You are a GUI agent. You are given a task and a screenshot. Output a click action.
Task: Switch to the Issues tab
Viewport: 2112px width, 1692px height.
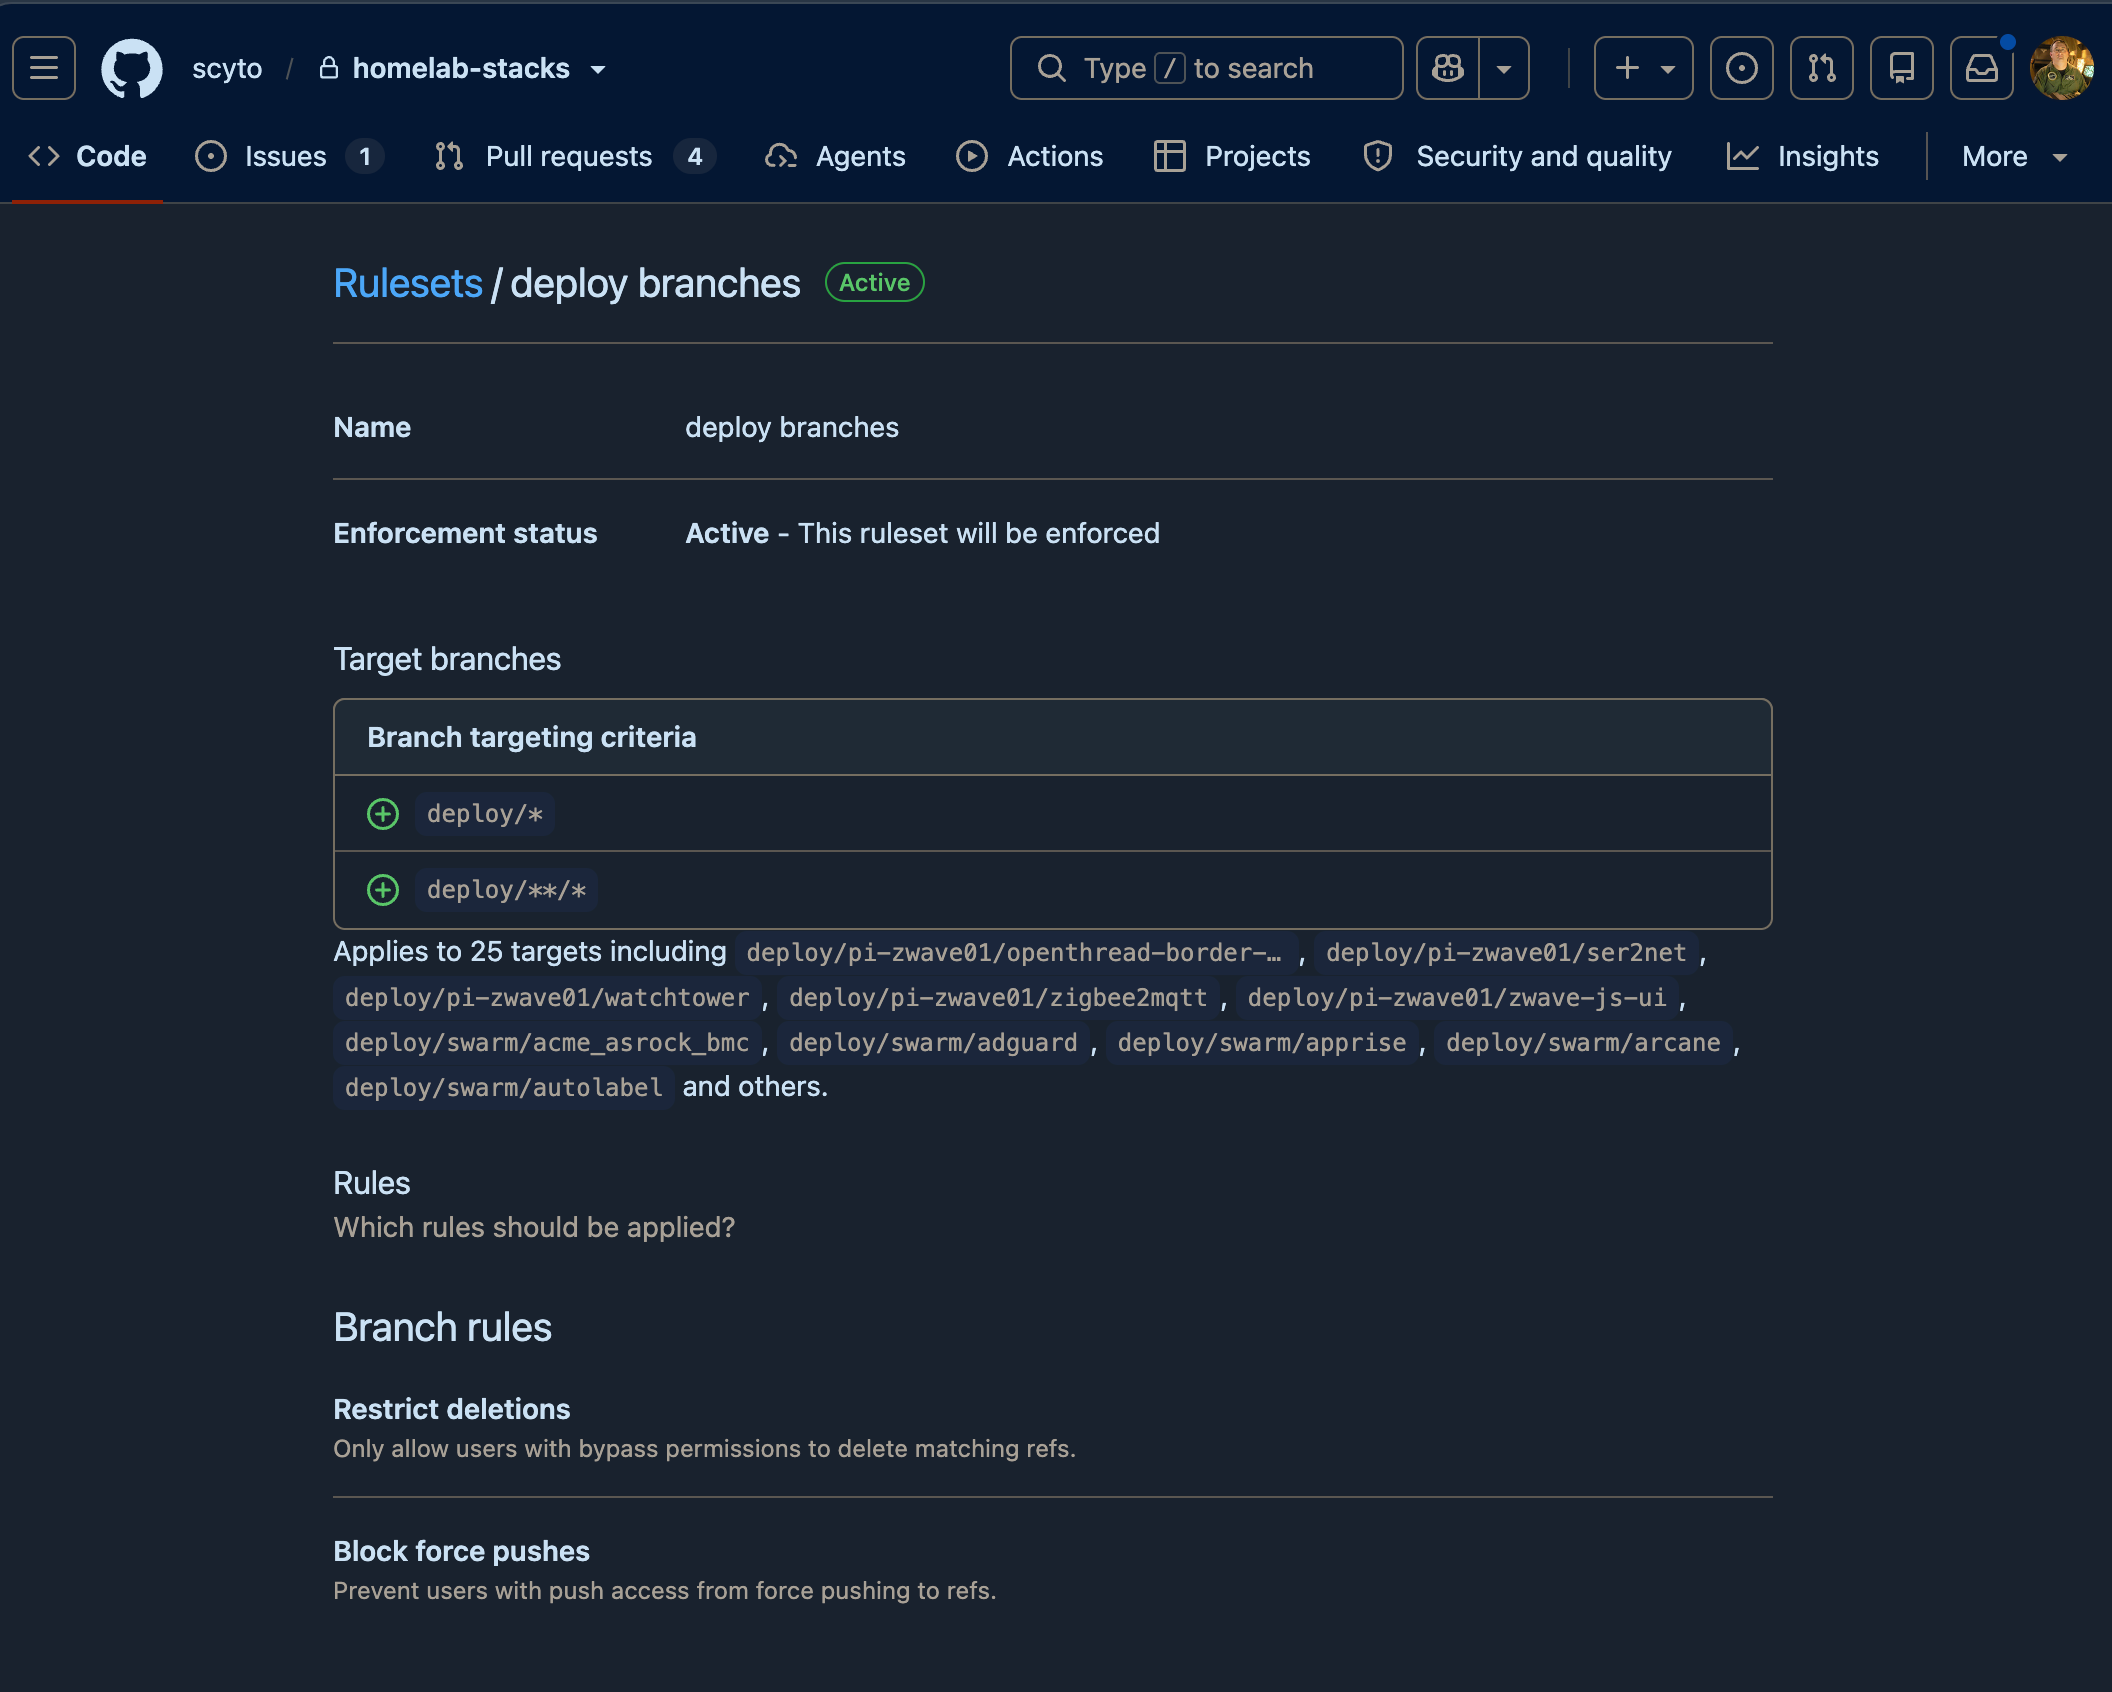pyautogui.click(x=288, y=156)
